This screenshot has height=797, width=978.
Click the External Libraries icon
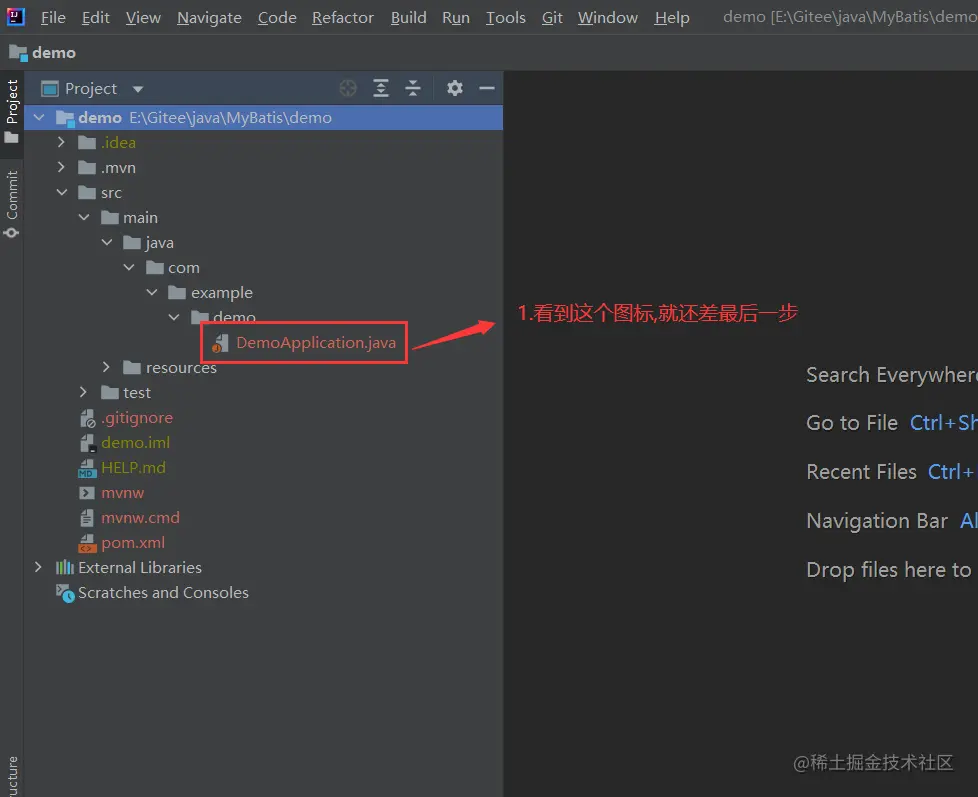pyautogui.click(x=65, y=568)
